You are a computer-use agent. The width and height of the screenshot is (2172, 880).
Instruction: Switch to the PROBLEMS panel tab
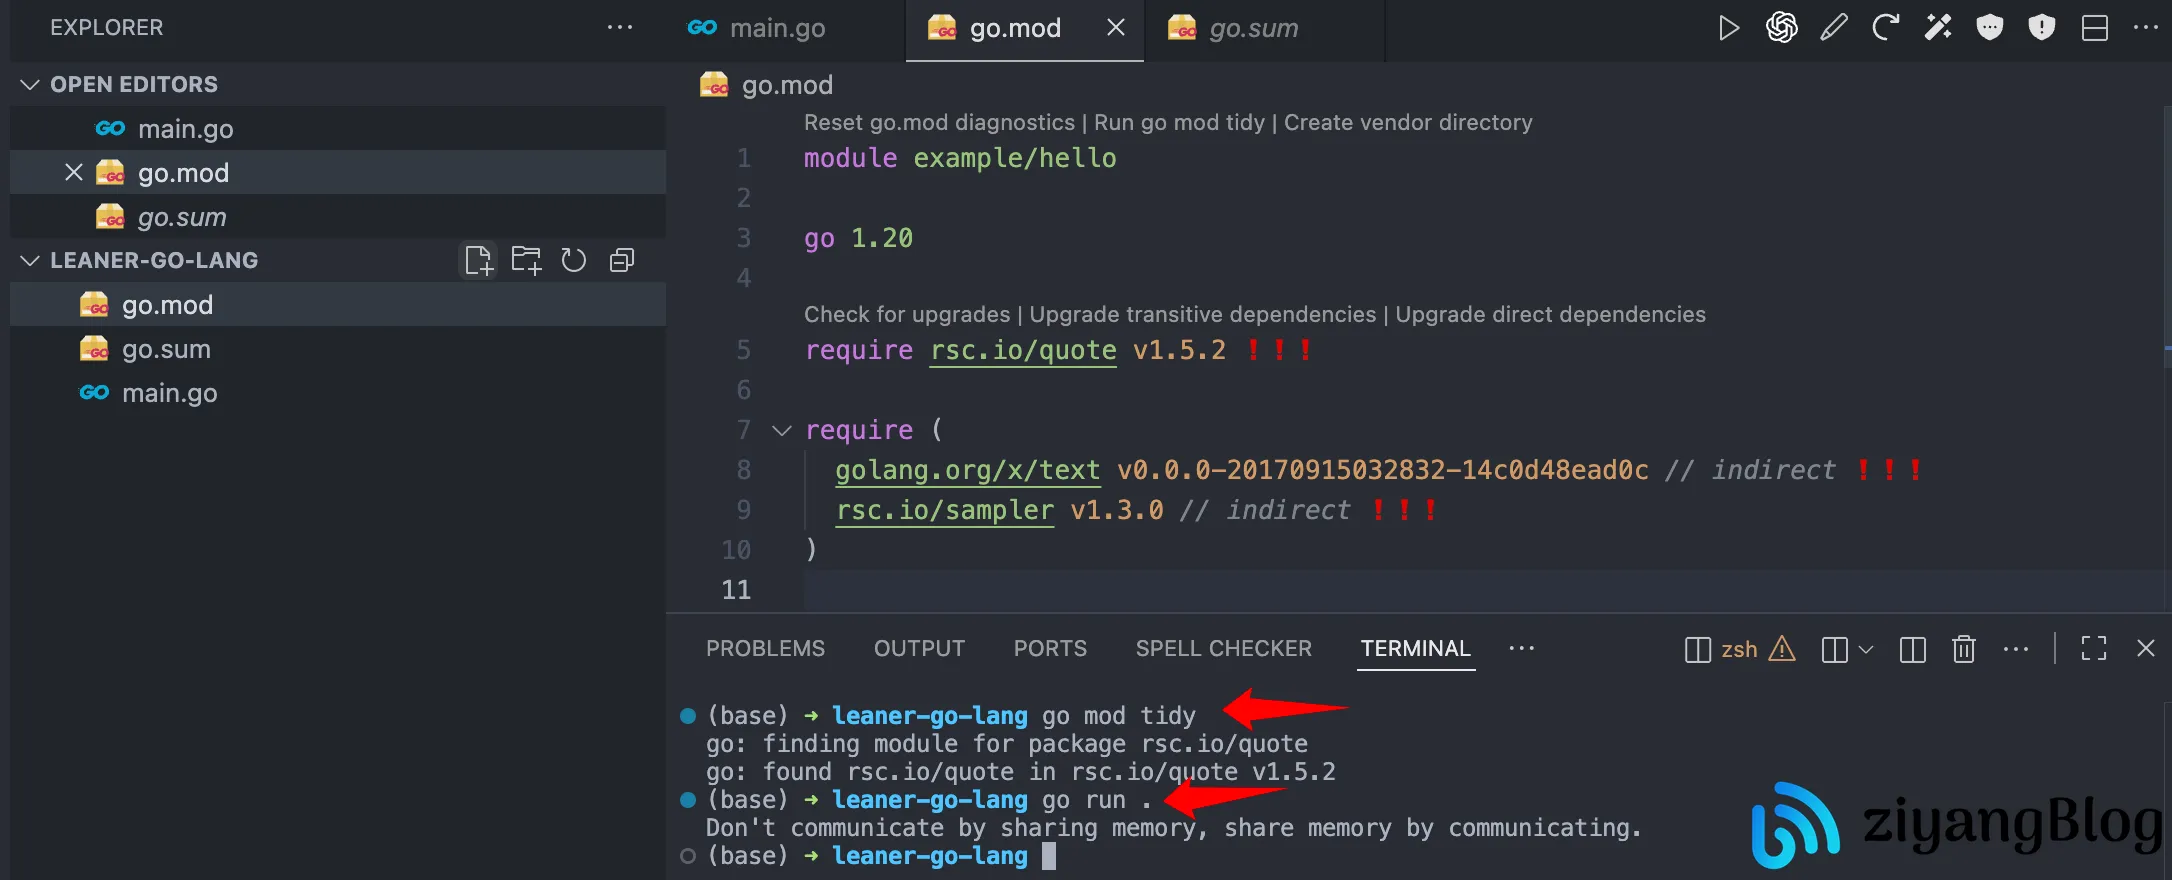coord(765,649)
